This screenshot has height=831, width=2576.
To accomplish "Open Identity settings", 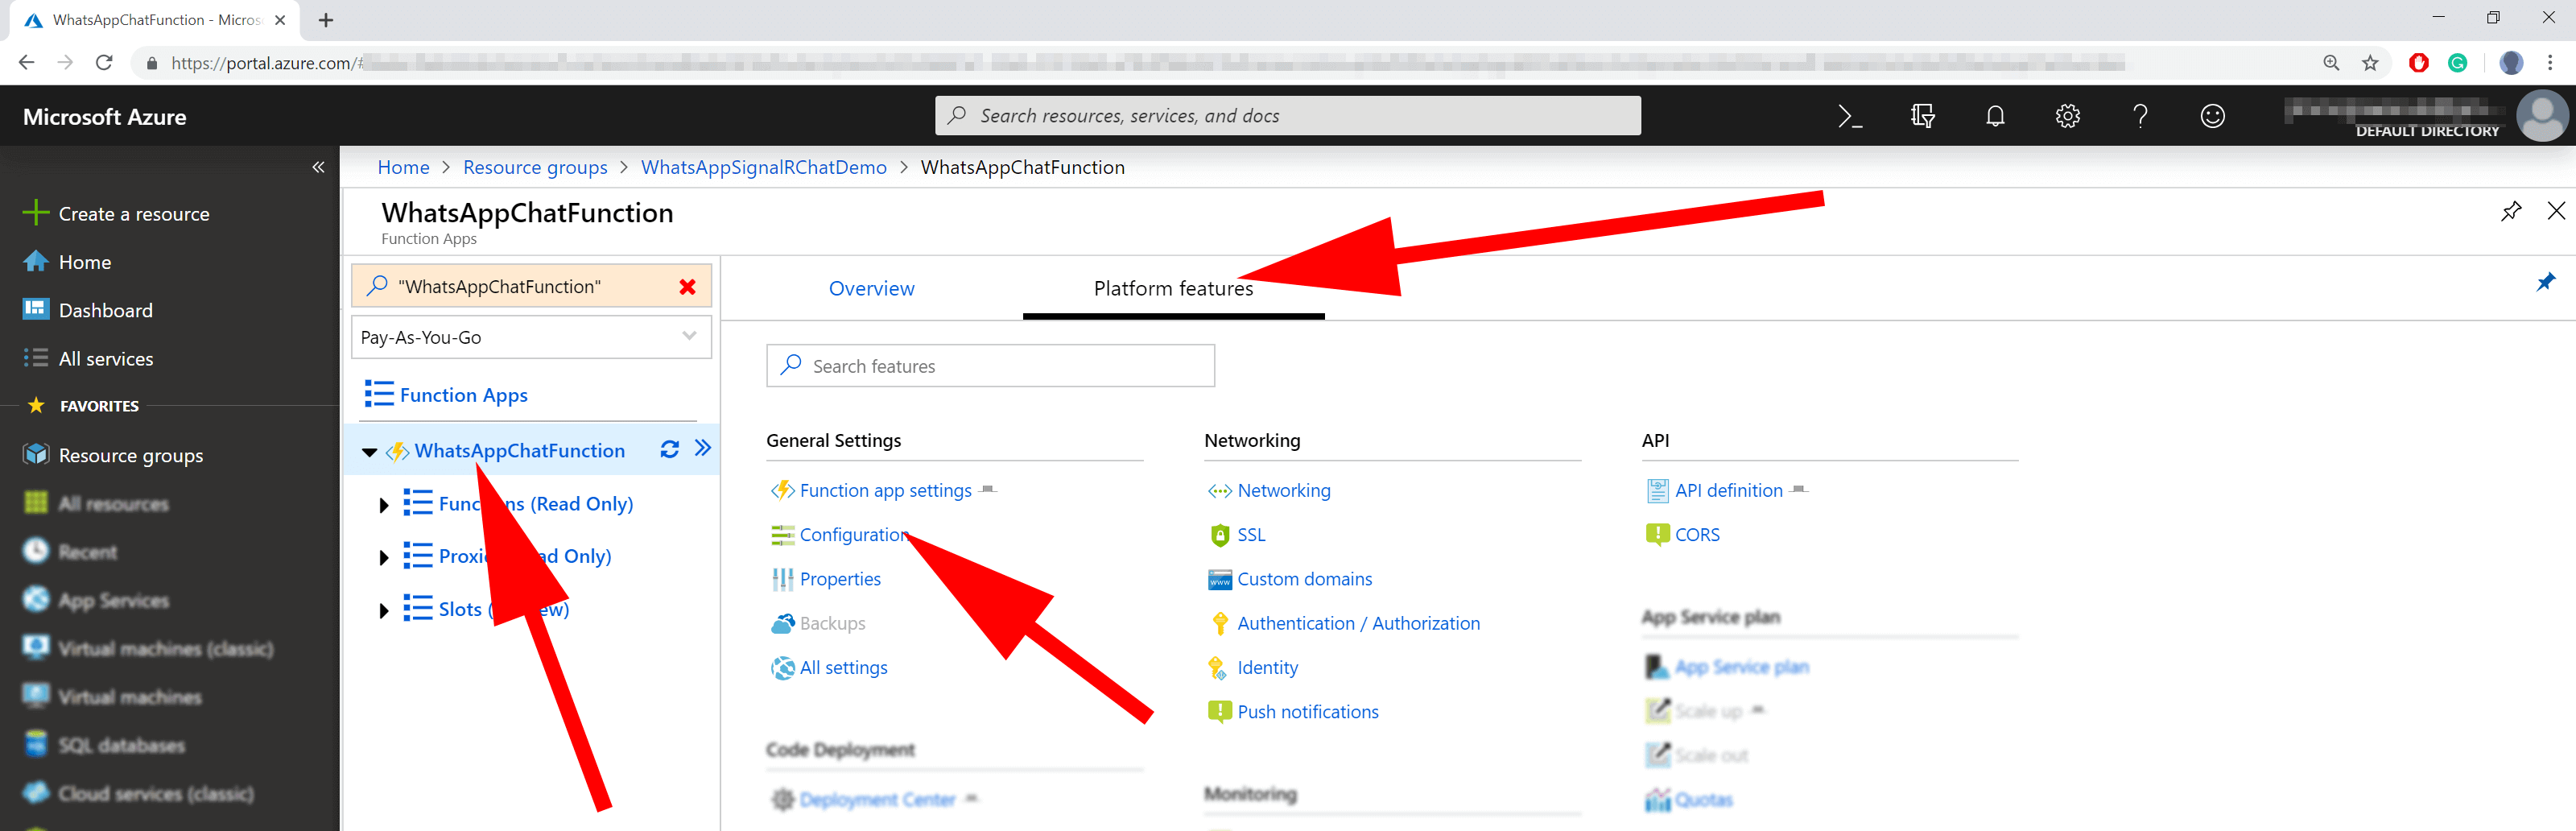I will (x=1267, y=667).
